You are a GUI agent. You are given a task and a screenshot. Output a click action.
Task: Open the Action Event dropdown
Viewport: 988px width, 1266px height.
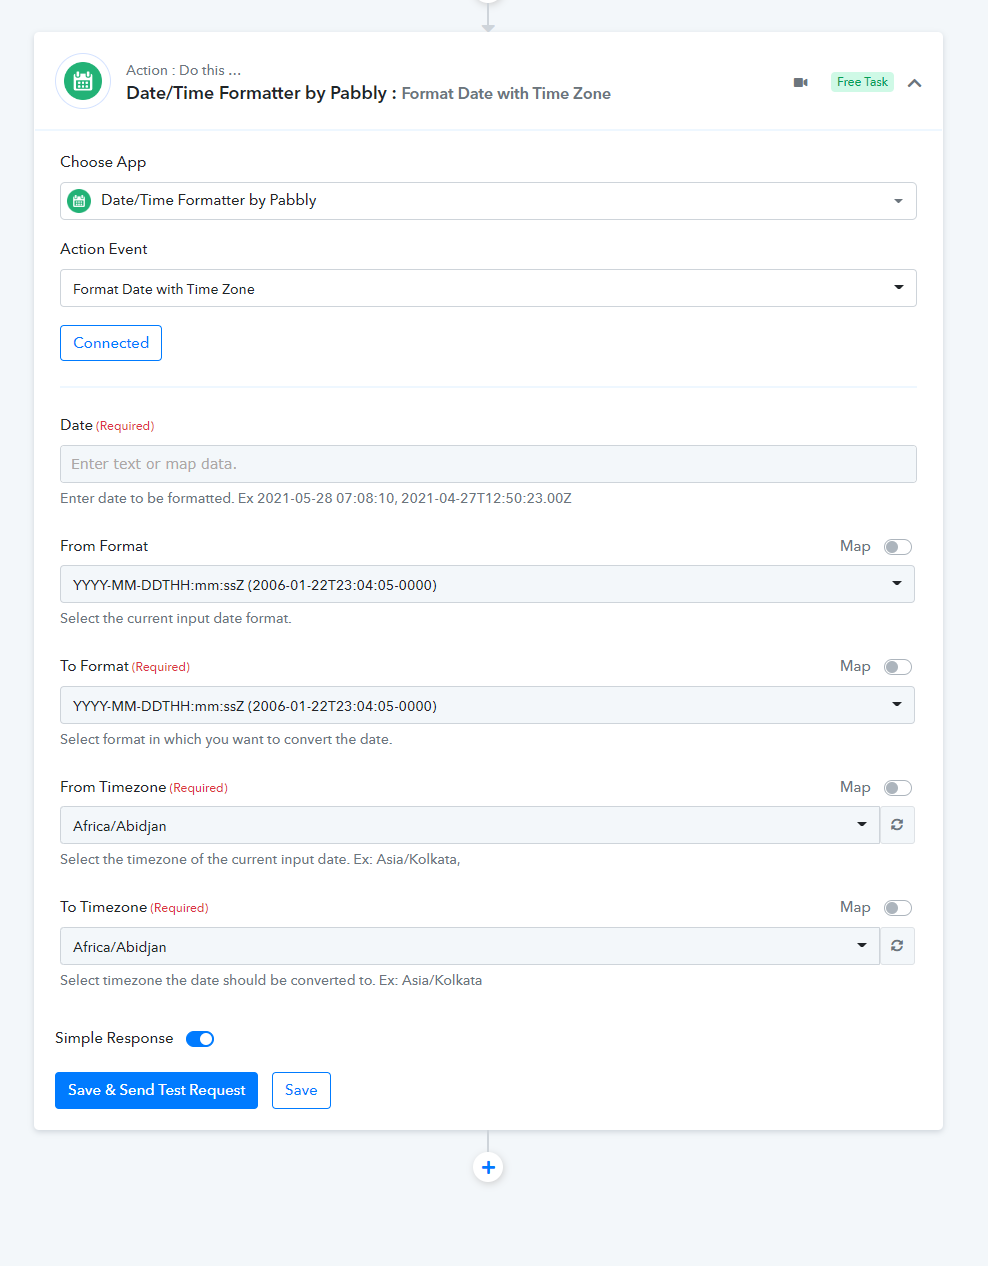[488, 288]
